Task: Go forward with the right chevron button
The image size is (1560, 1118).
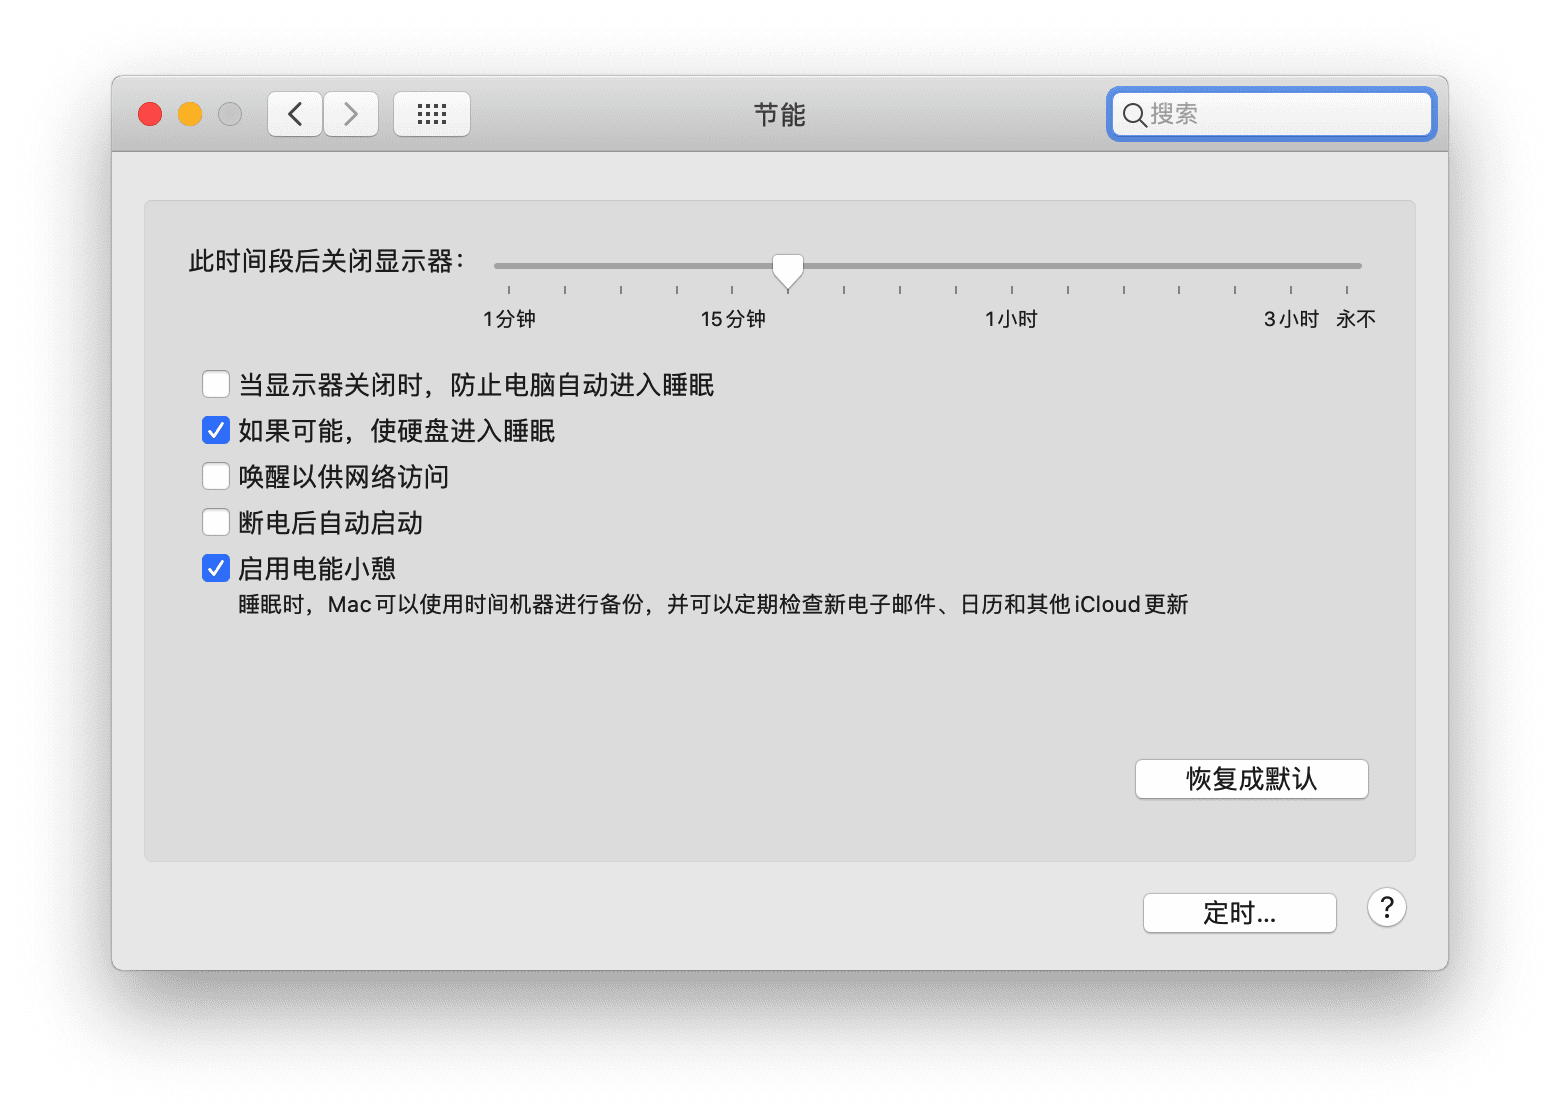Action: click(x=351, y=114)
